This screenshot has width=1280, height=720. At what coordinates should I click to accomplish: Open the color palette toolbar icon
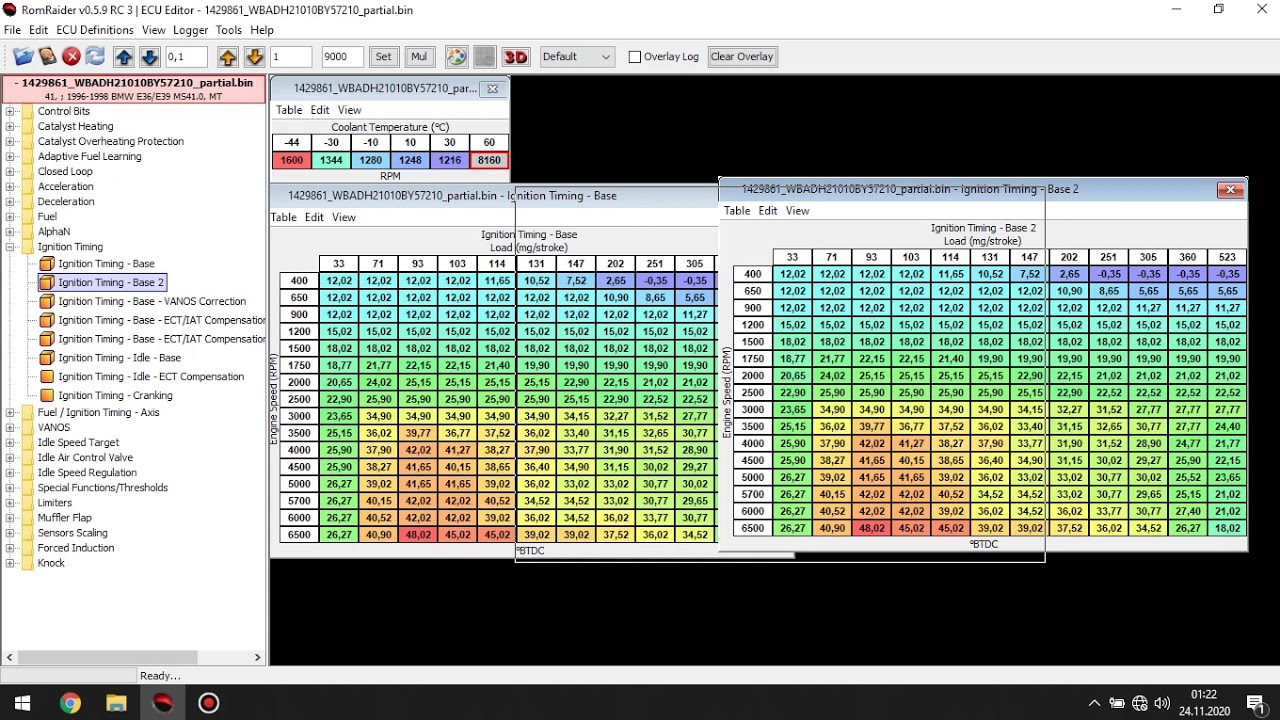coord(456,57)
